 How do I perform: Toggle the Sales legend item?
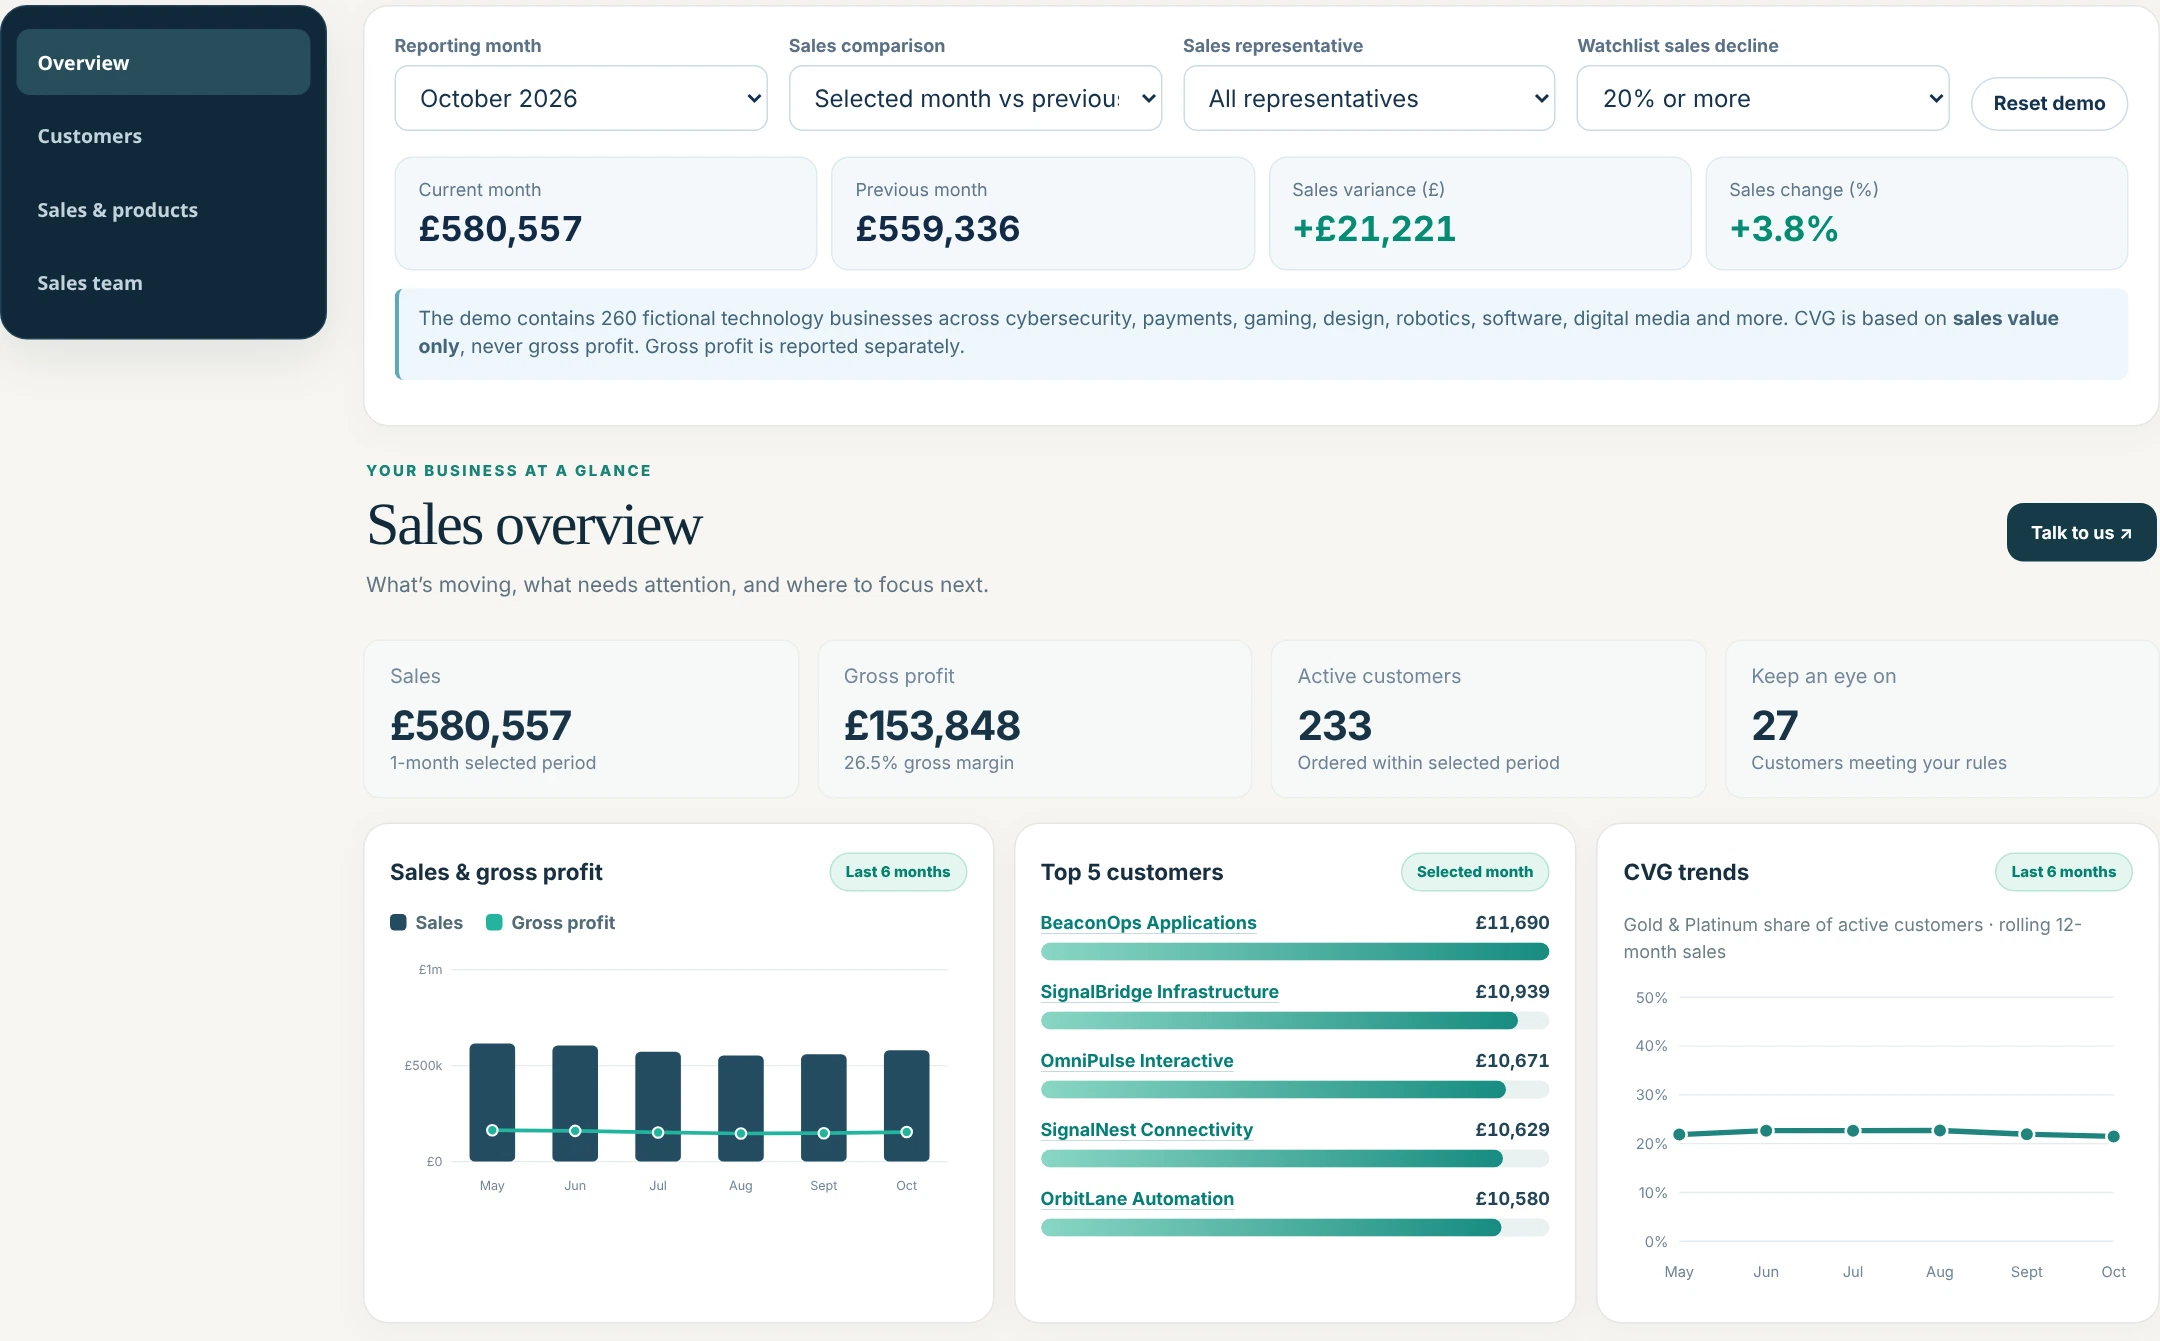point(427,923)
